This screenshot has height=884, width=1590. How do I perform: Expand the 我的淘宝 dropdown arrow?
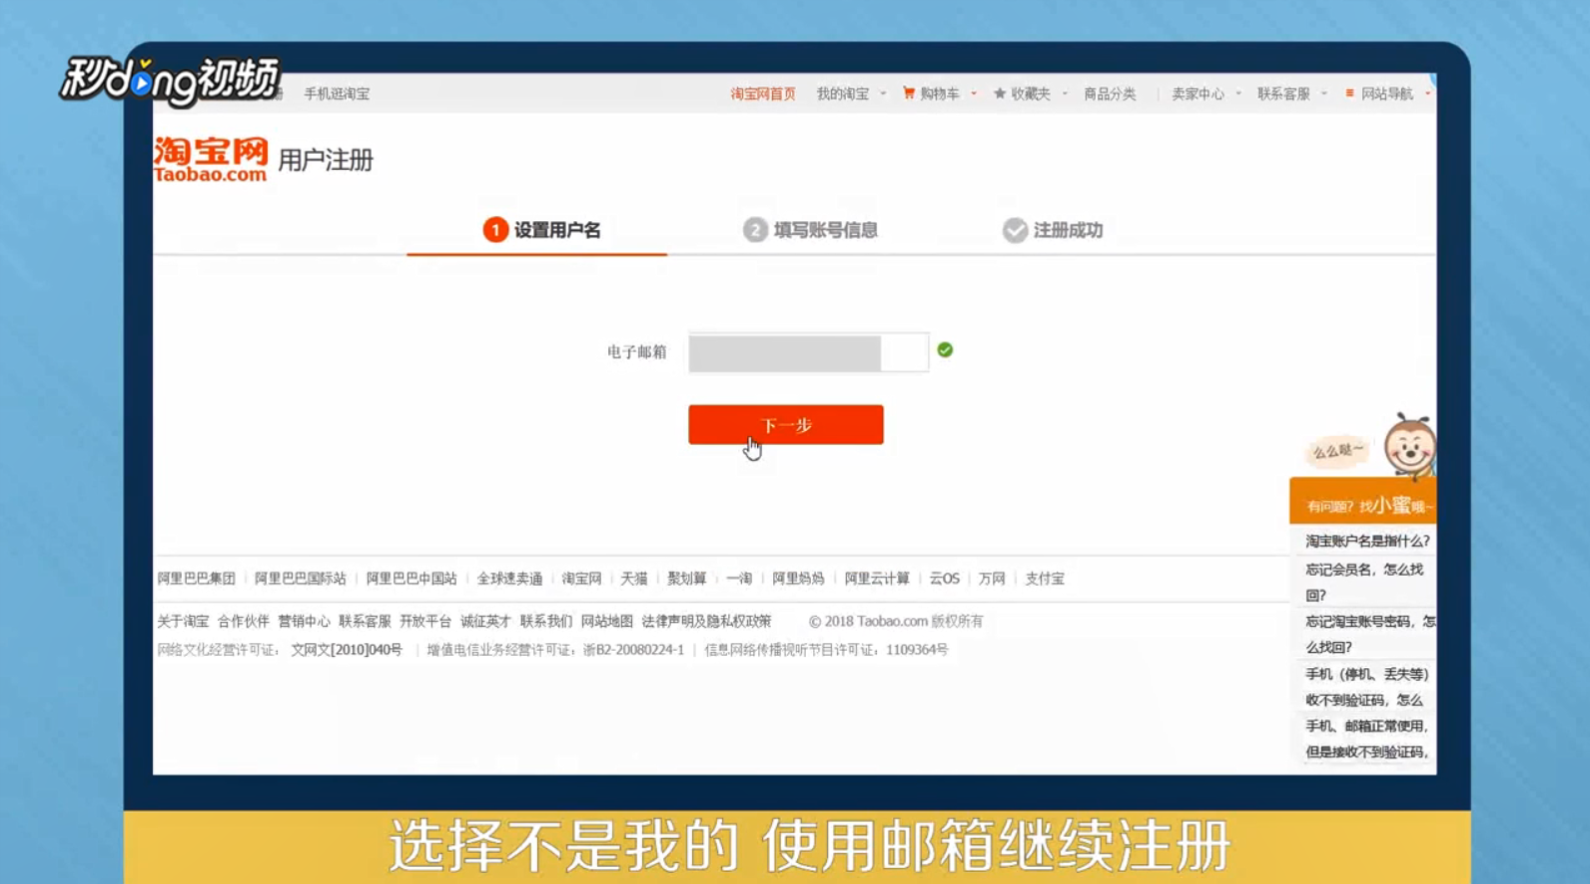(883, 94)
